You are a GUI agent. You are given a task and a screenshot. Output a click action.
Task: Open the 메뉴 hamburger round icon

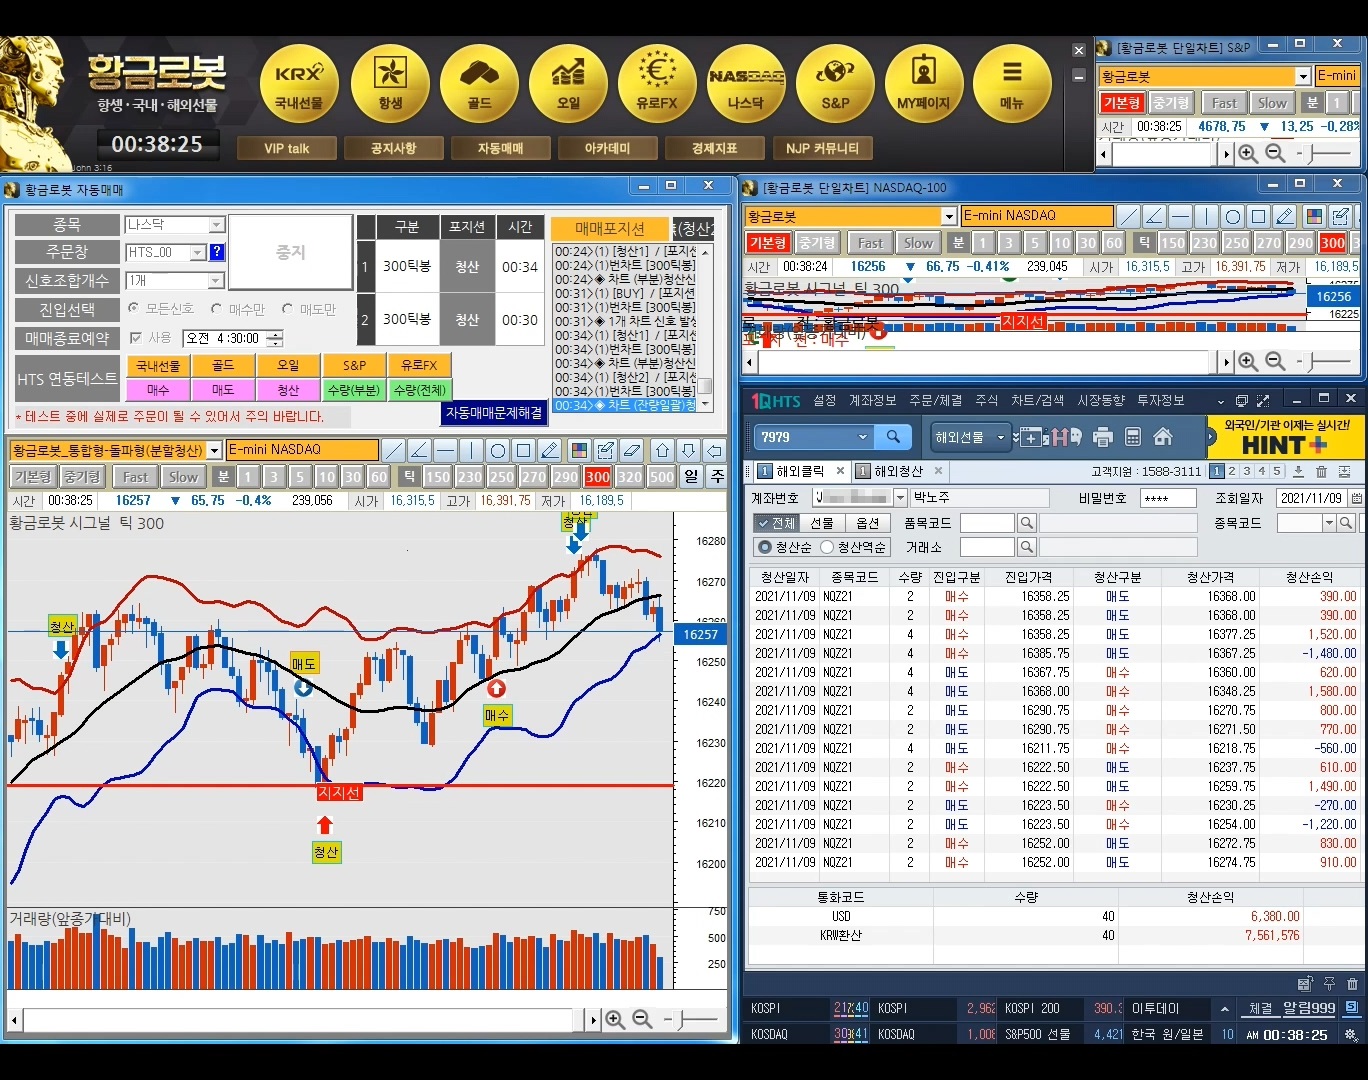tap(1012, 85)
